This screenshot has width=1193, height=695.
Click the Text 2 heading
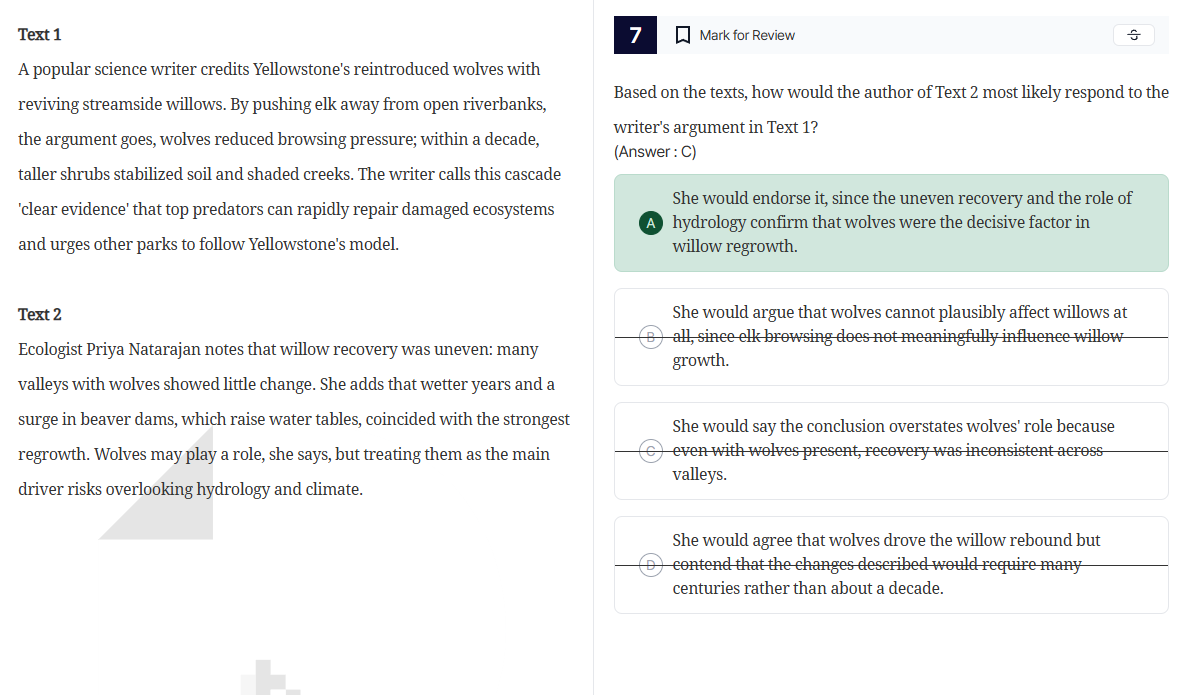(39, 313)
